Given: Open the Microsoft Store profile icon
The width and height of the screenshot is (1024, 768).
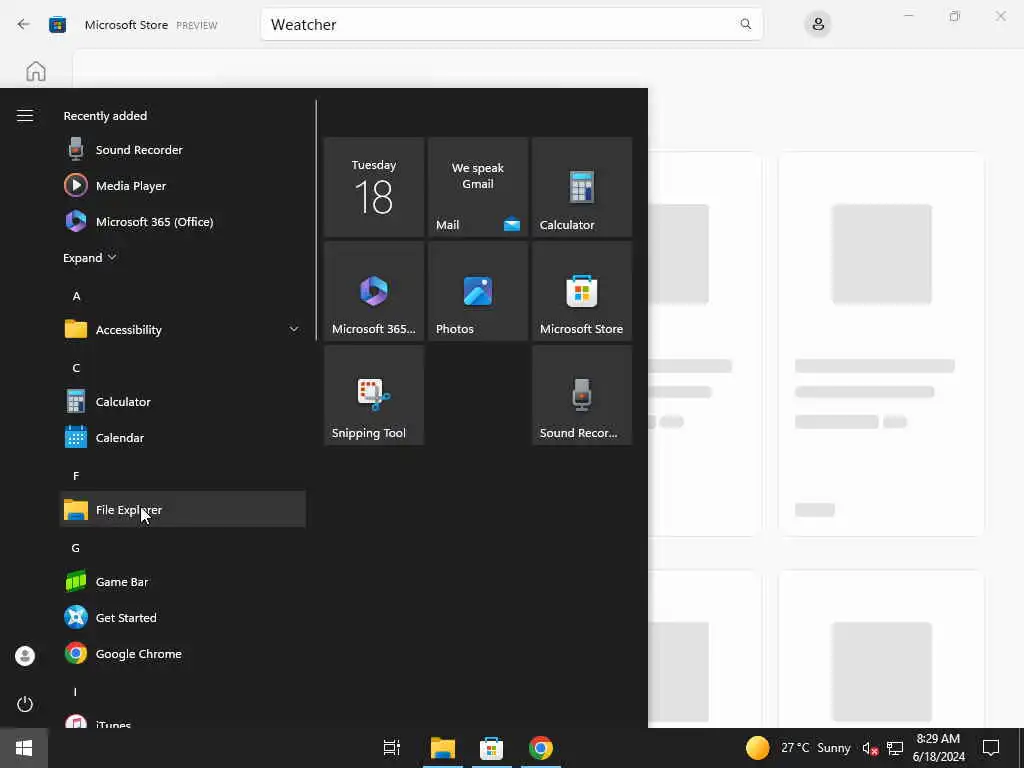Looking at the screenshot, I should [x=818, y=24].
